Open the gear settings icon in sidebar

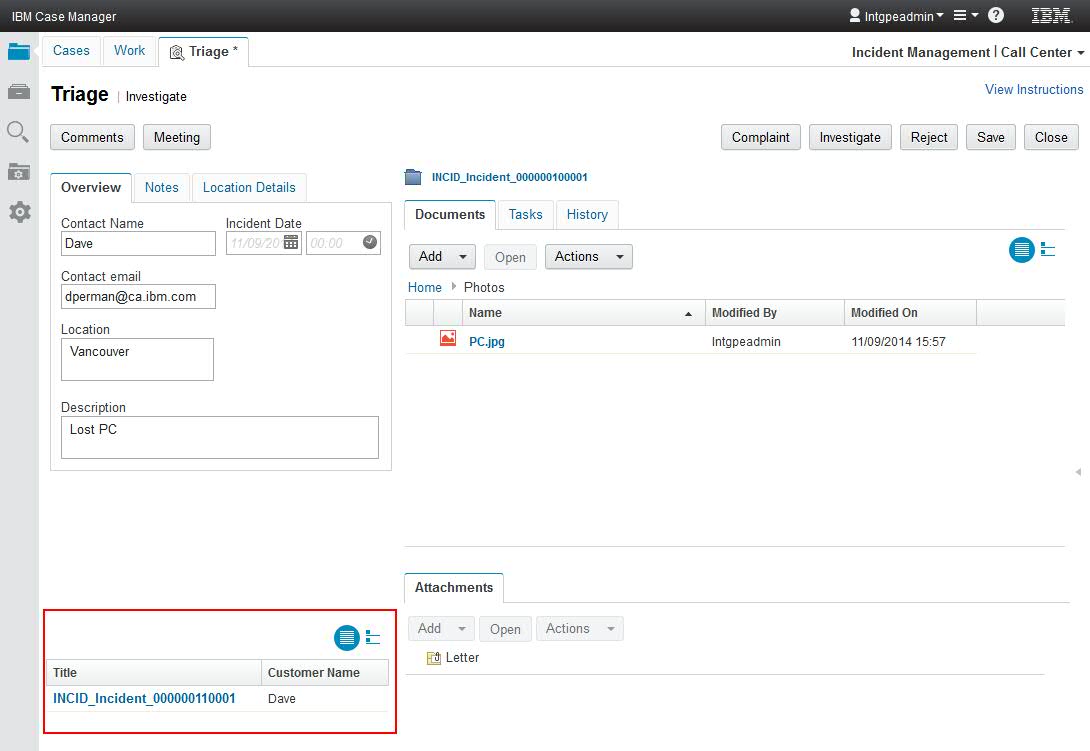(x=19, y=212)
